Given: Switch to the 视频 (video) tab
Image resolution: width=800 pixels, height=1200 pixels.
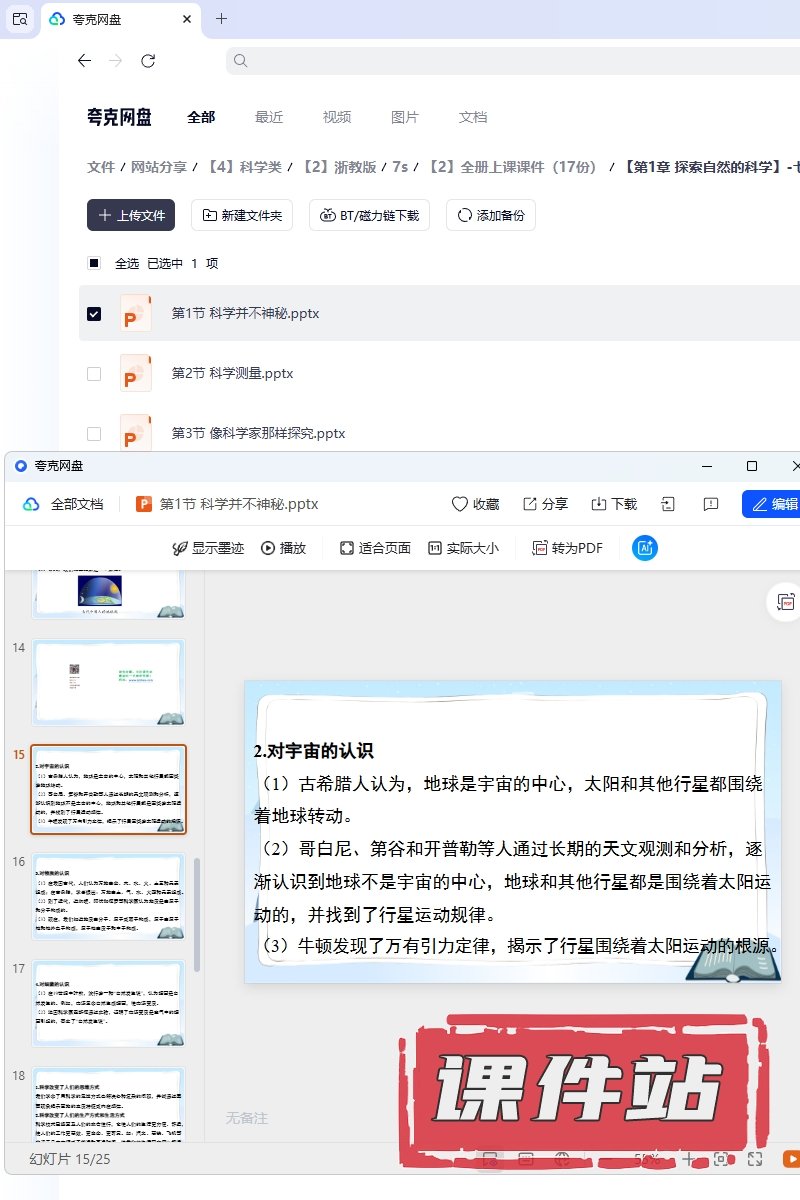Looking at the screenshot, I should 337,117.
